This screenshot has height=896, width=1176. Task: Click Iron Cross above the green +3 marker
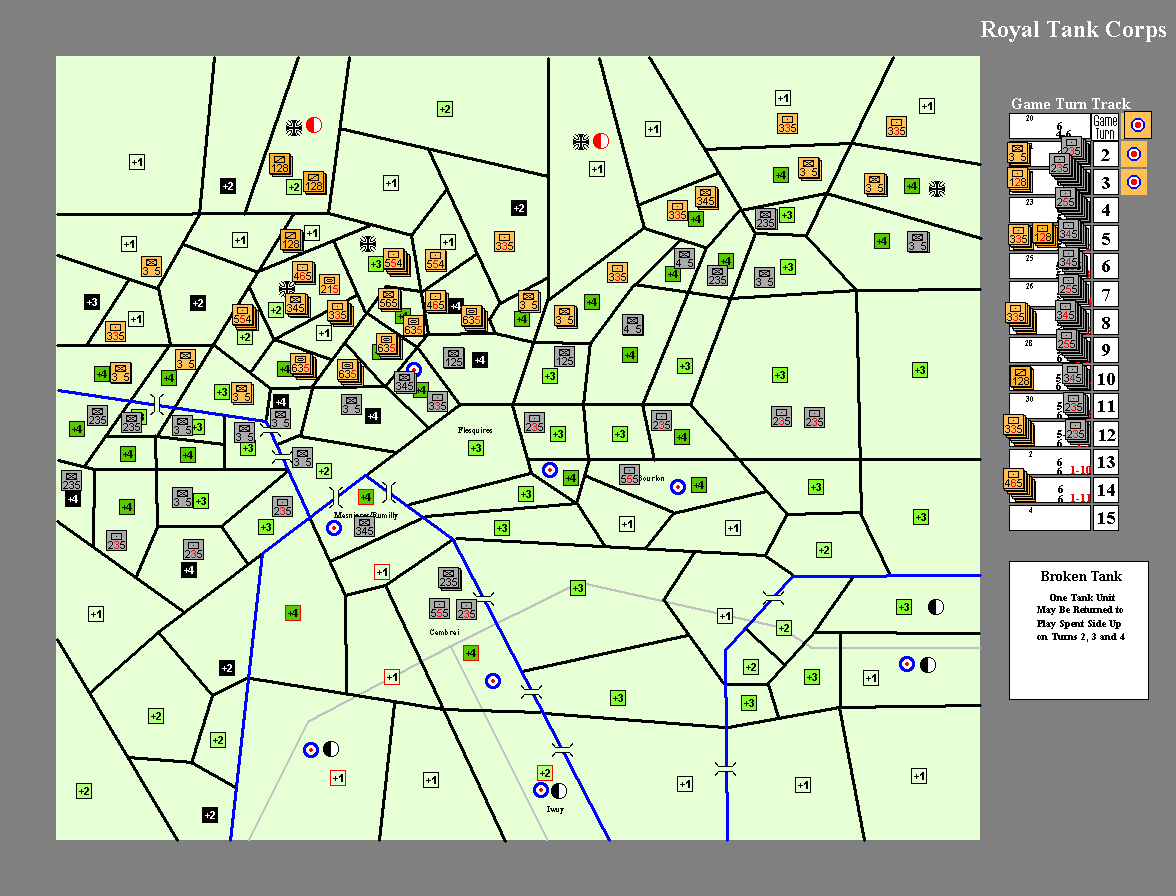click(x=368, y=244)
